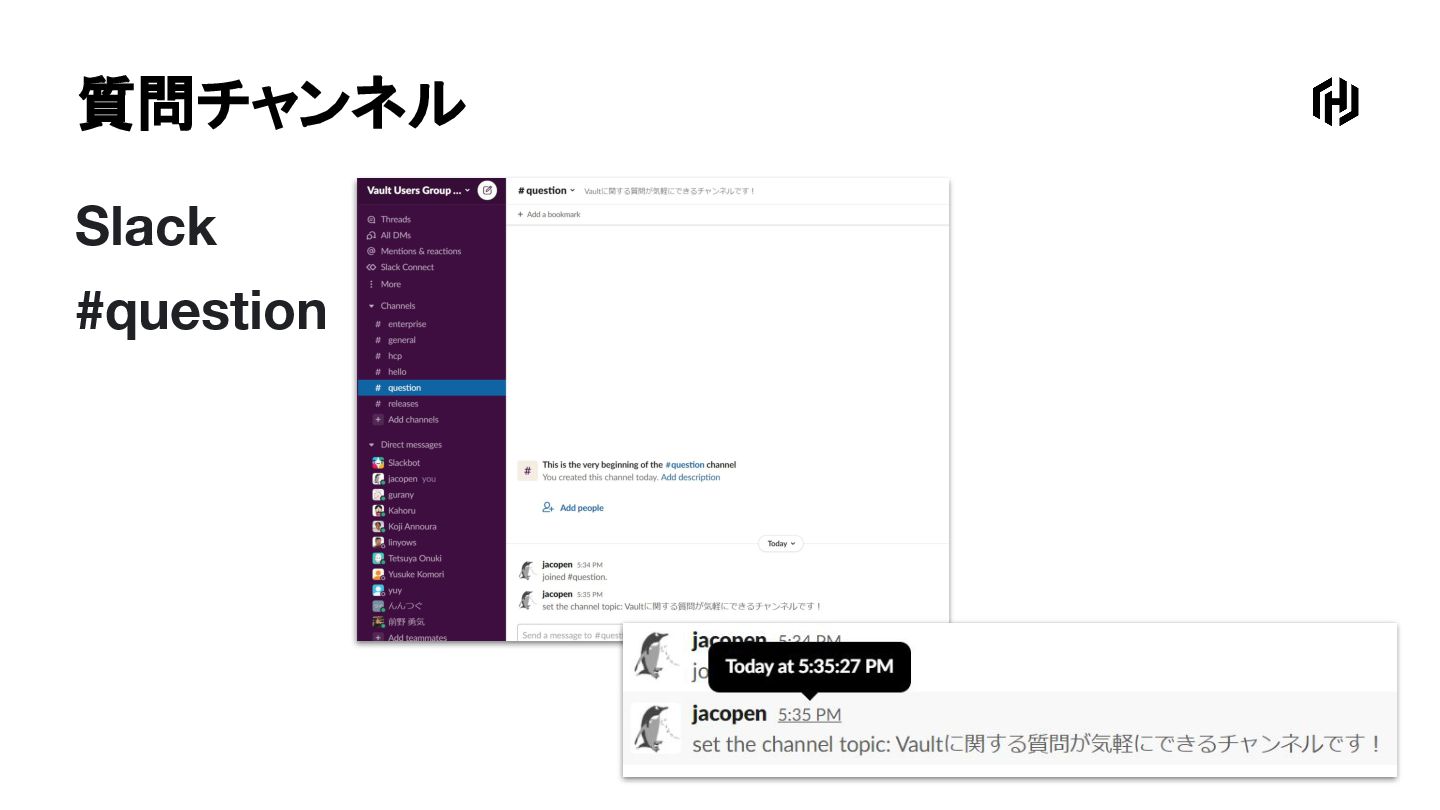
Task: Open the Threads view icon
Action: pyautogui.click(x=372, y=219)
